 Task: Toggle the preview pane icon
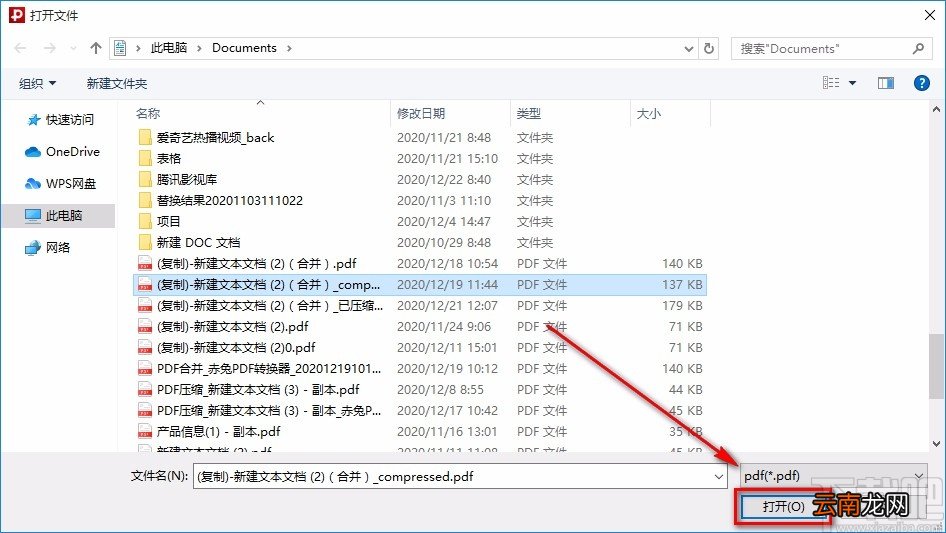886,83
